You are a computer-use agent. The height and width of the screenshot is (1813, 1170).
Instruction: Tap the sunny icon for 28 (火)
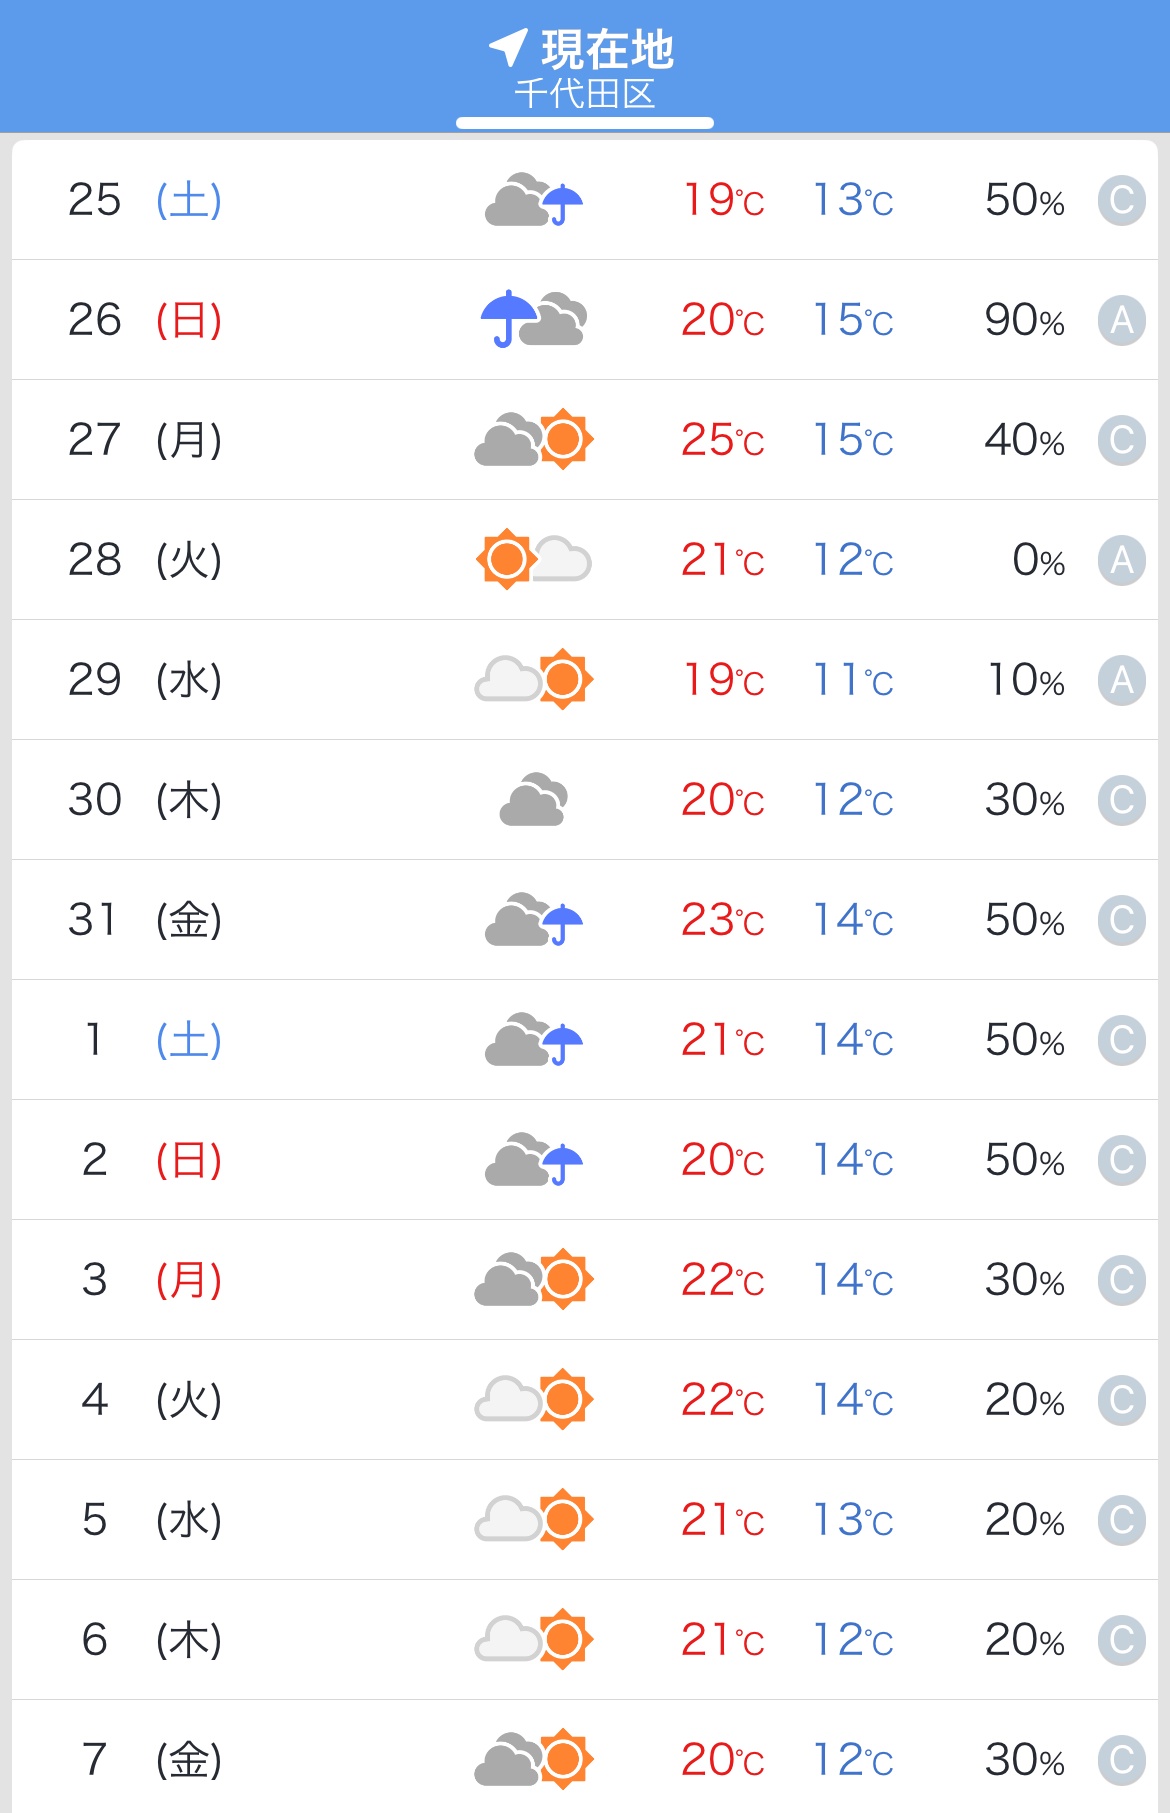coord(534,559)
